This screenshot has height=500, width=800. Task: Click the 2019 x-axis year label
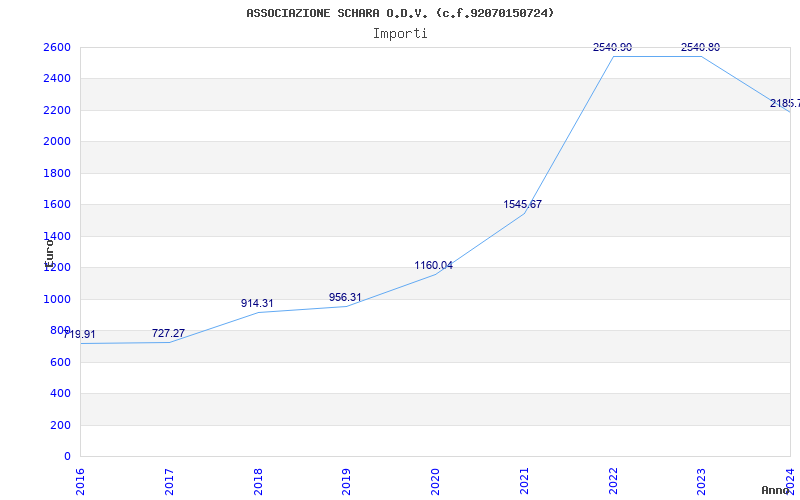(x=346, y=482)
